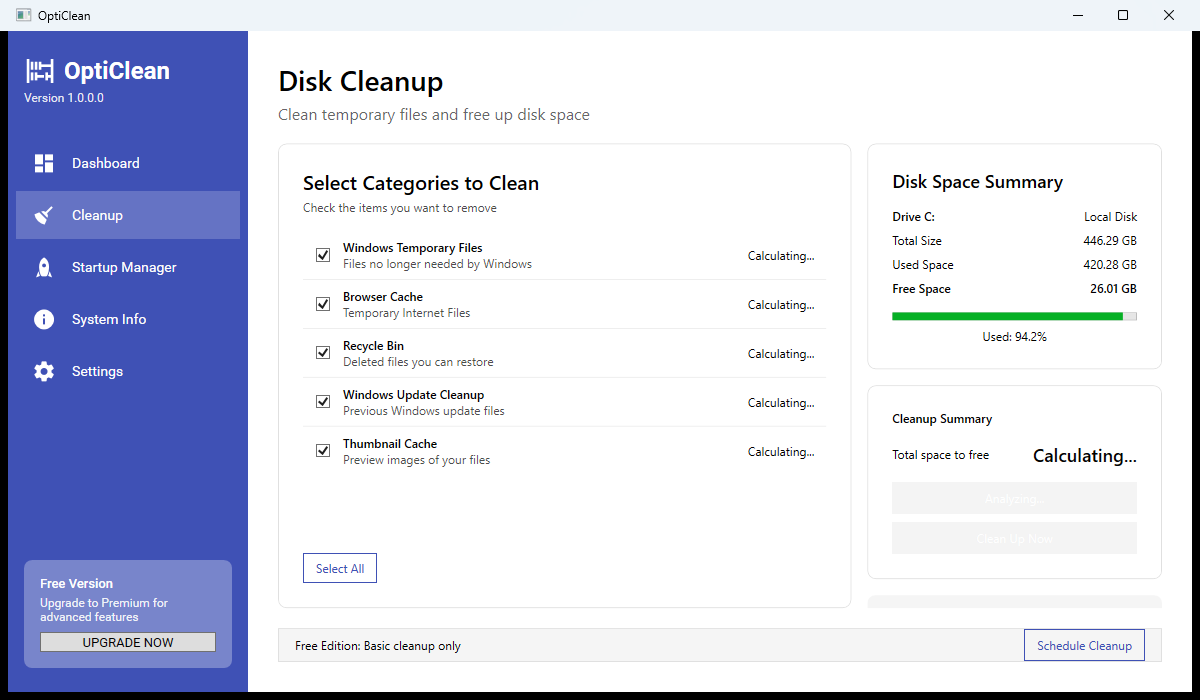Open the System Info section
Screen dimensions: 1200x700
(128, 319)
